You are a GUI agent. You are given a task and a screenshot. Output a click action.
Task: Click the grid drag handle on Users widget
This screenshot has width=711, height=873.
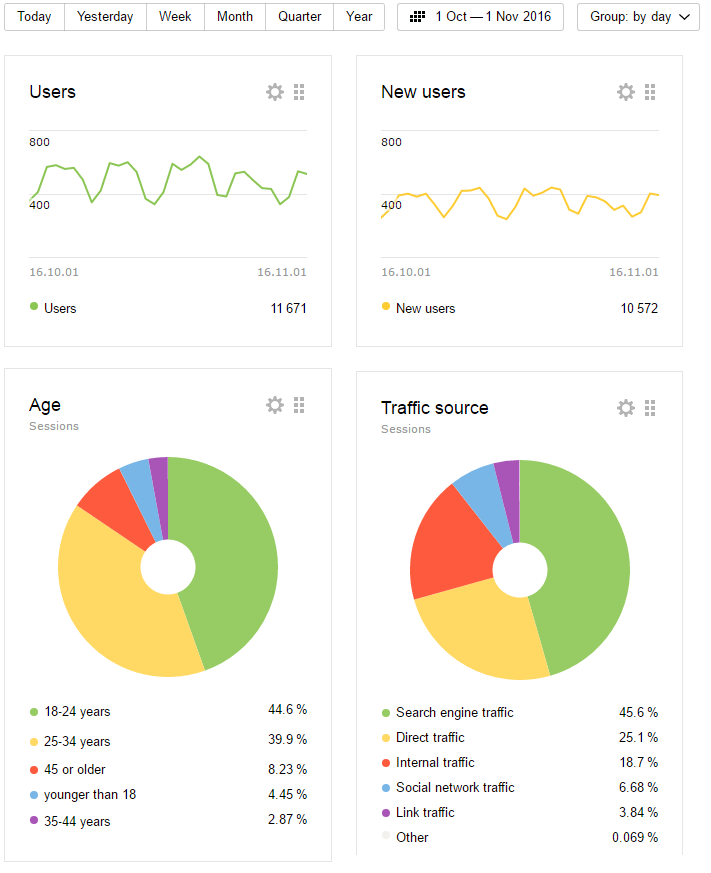(299, 92)
